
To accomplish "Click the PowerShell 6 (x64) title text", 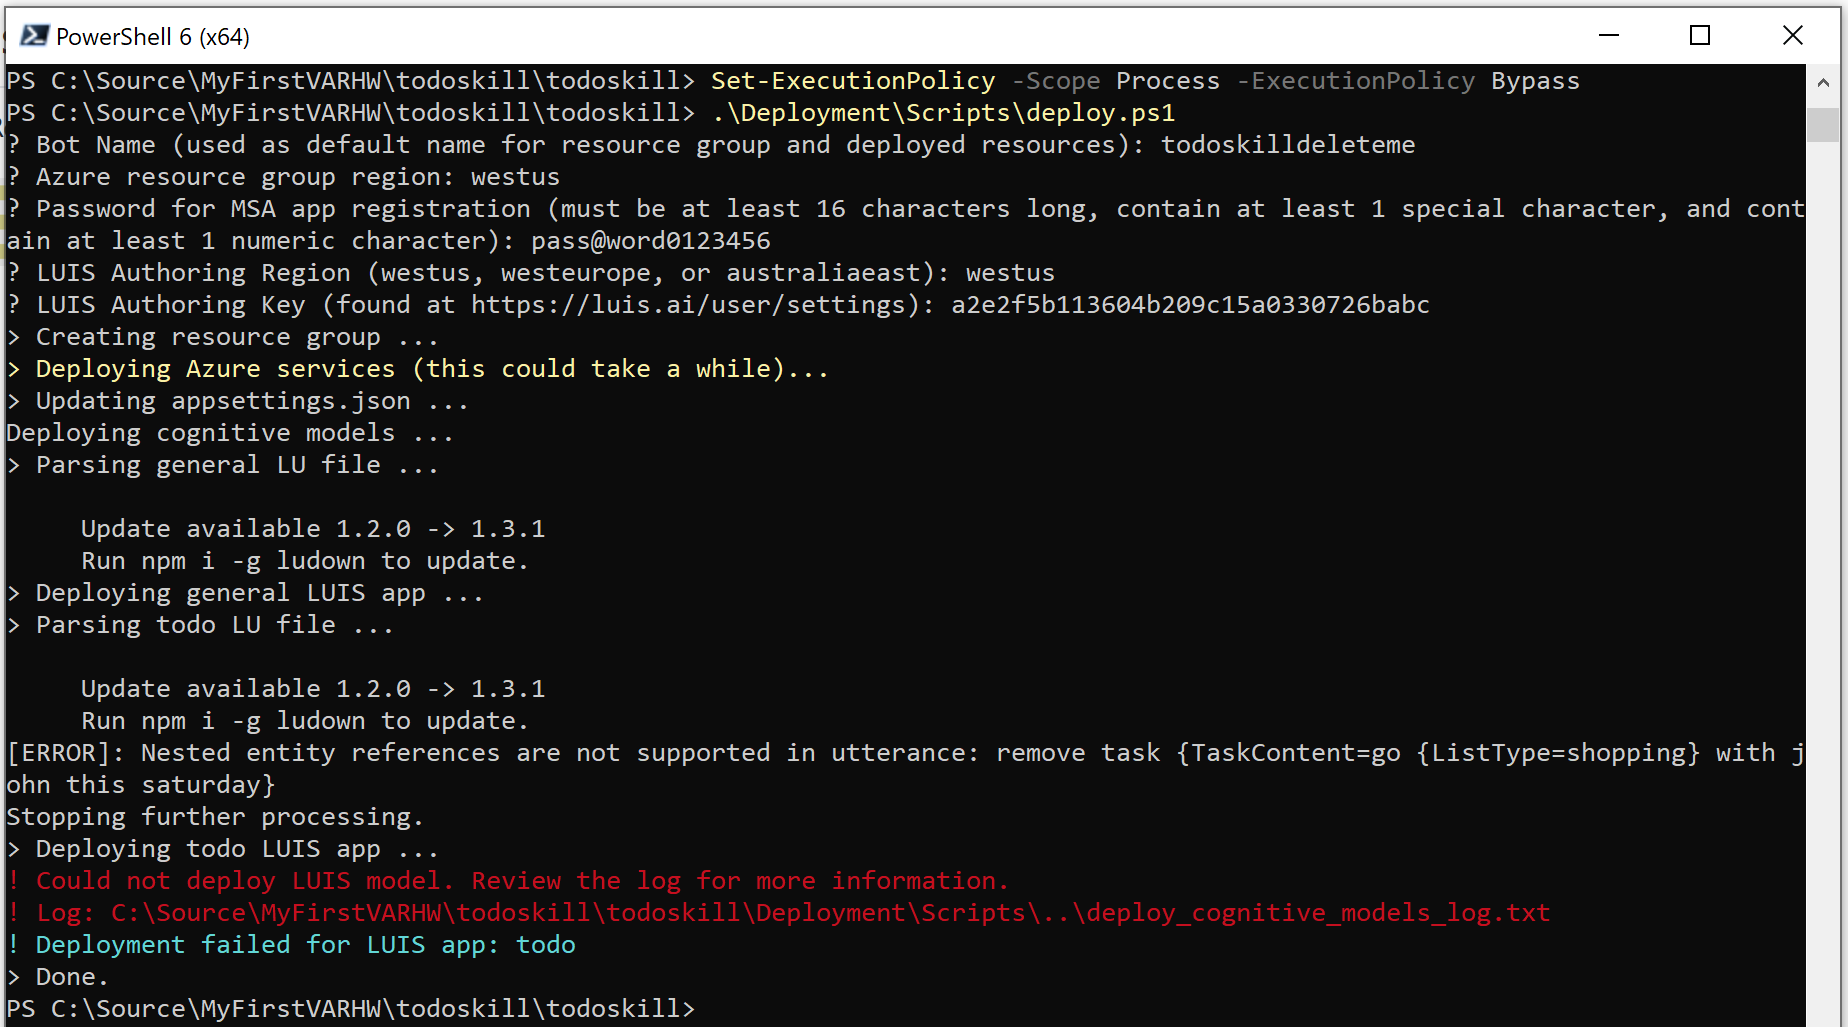I will pyautogui.click(x=153, y=35).
